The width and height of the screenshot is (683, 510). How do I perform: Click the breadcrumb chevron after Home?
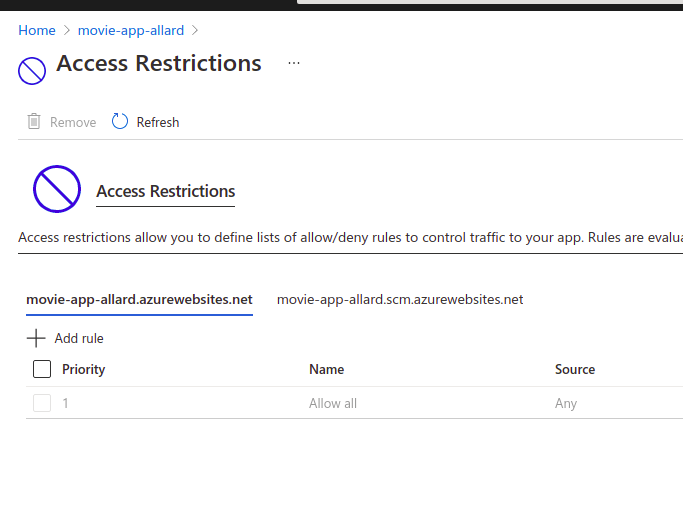tap(67, 31)
